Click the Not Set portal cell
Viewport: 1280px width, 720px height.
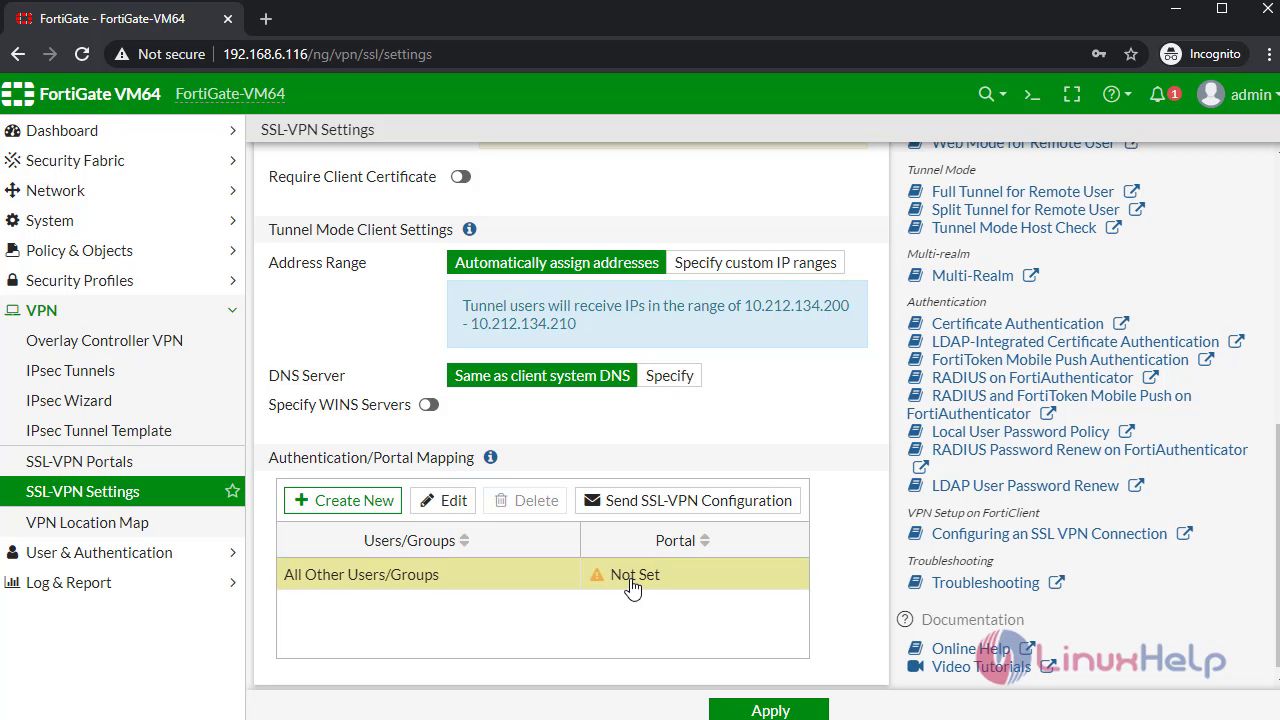coord(695,574)
